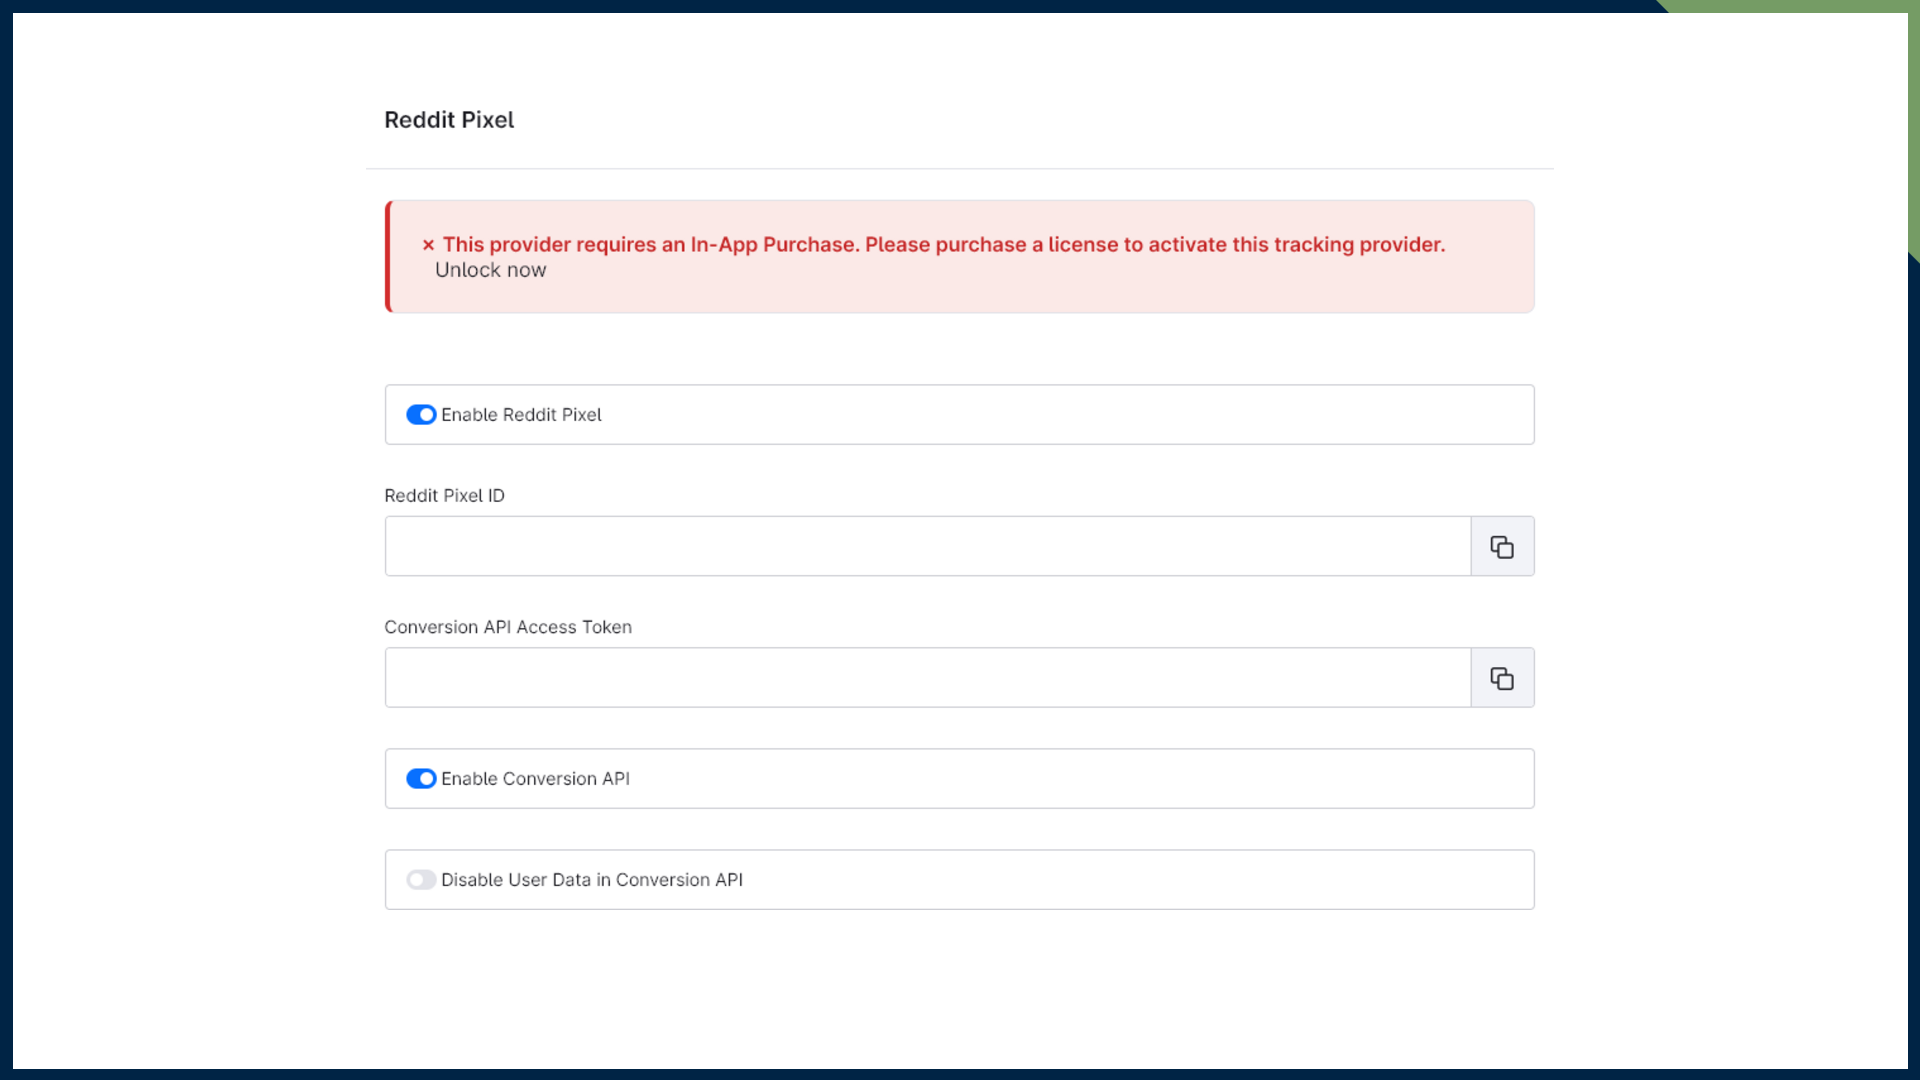Click the In-App Purchase error message text
1920x1080 pixels.
click(943, 245)
